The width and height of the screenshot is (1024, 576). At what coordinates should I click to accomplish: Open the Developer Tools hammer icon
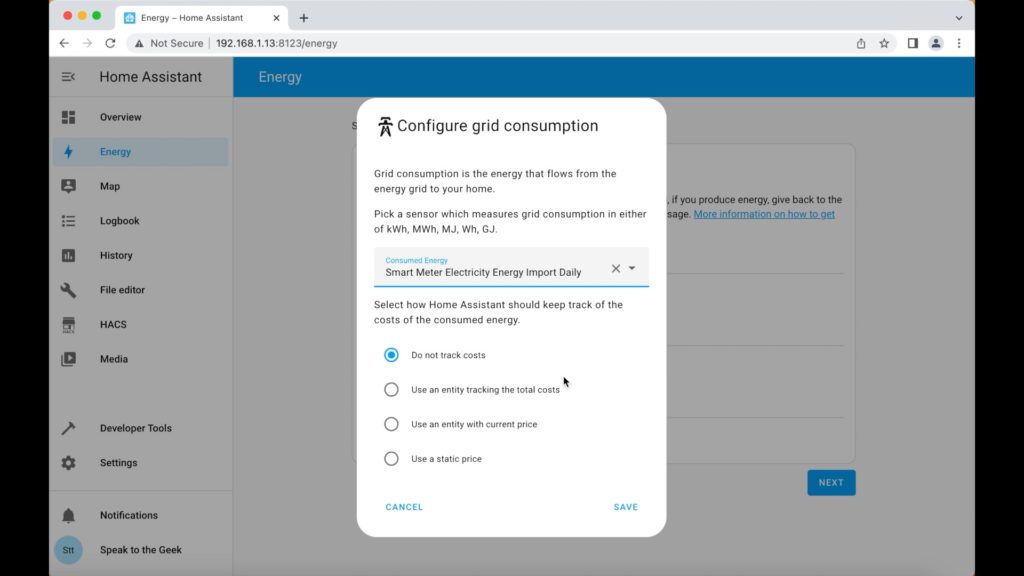coord(69,428)
